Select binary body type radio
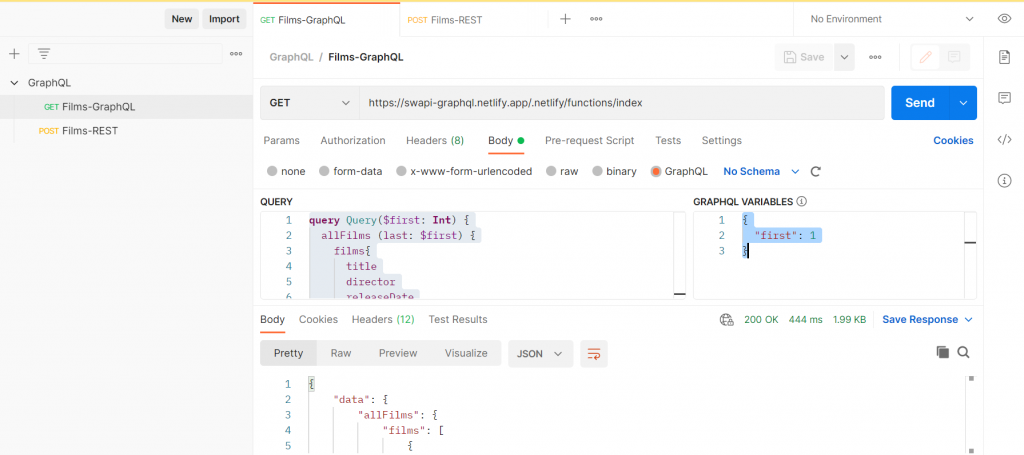Viewport: 1024px width, 455px height. pyautogui.click(x=597, y=172)
